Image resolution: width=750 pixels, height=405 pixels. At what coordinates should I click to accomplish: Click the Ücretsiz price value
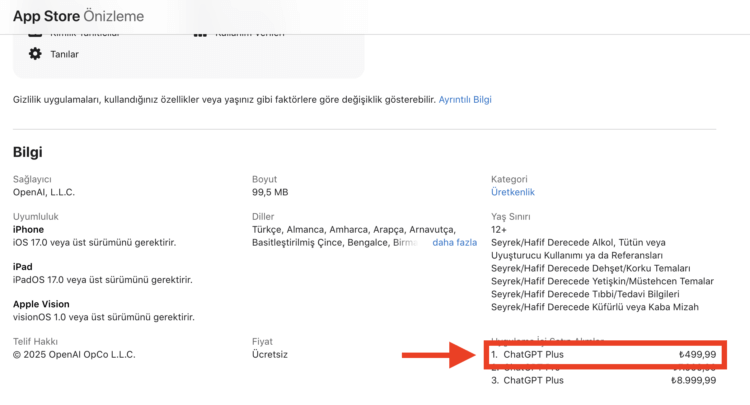(x=270, y=354)
